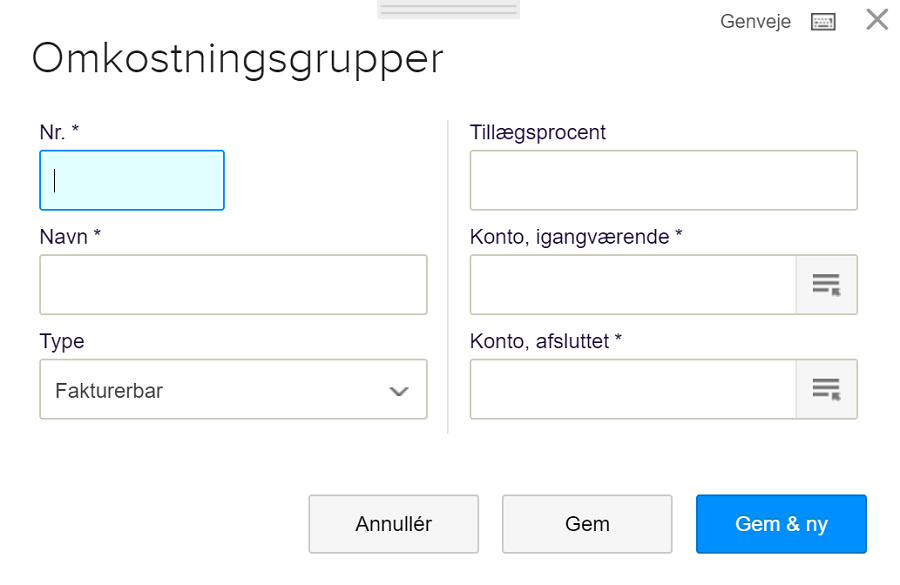Grab the dialog drag handle at top
This screenshot has height=585, width=900.
pos(448,9)
